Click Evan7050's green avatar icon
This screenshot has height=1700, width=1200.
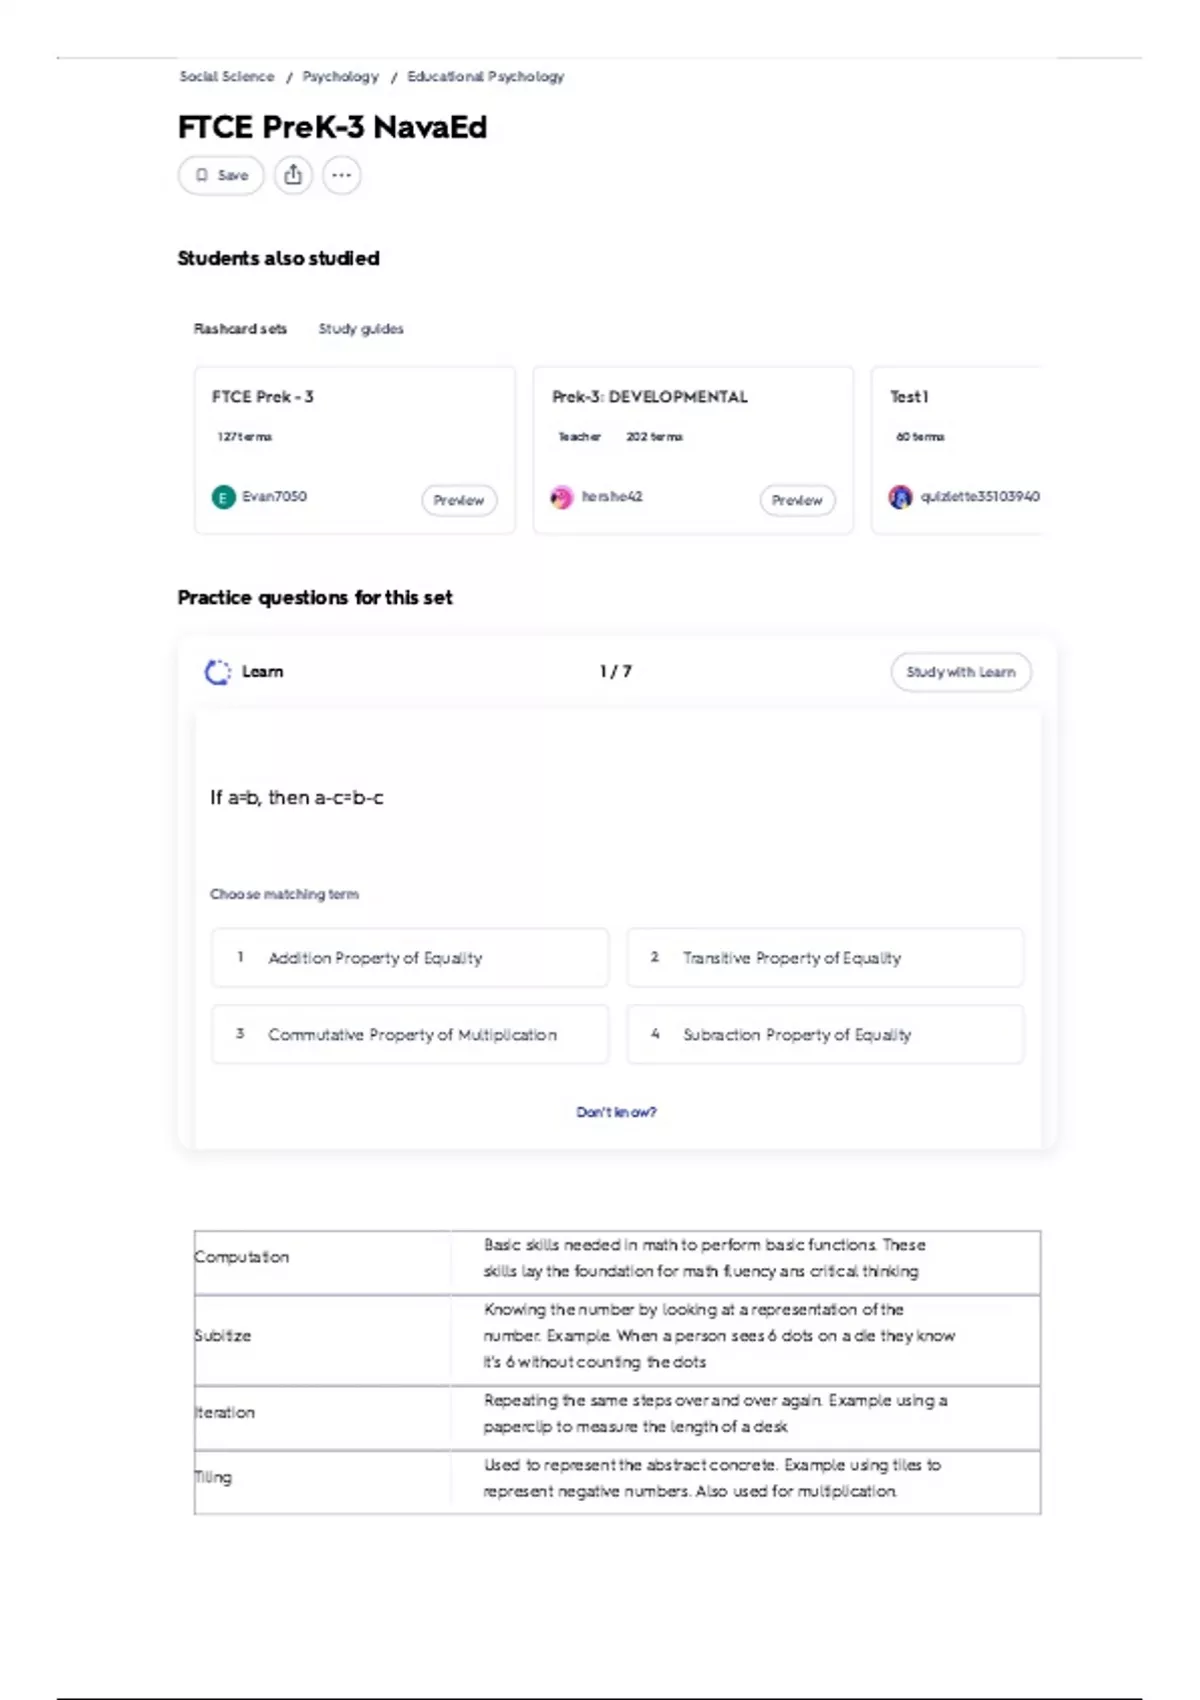tap(223, 497)
